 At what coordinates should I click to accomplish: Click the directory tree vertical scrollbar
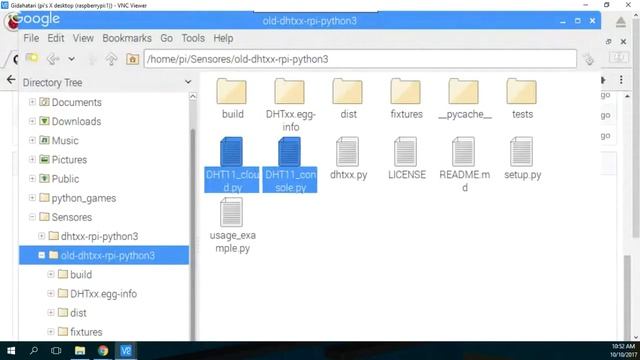click(x=193, y=234)
